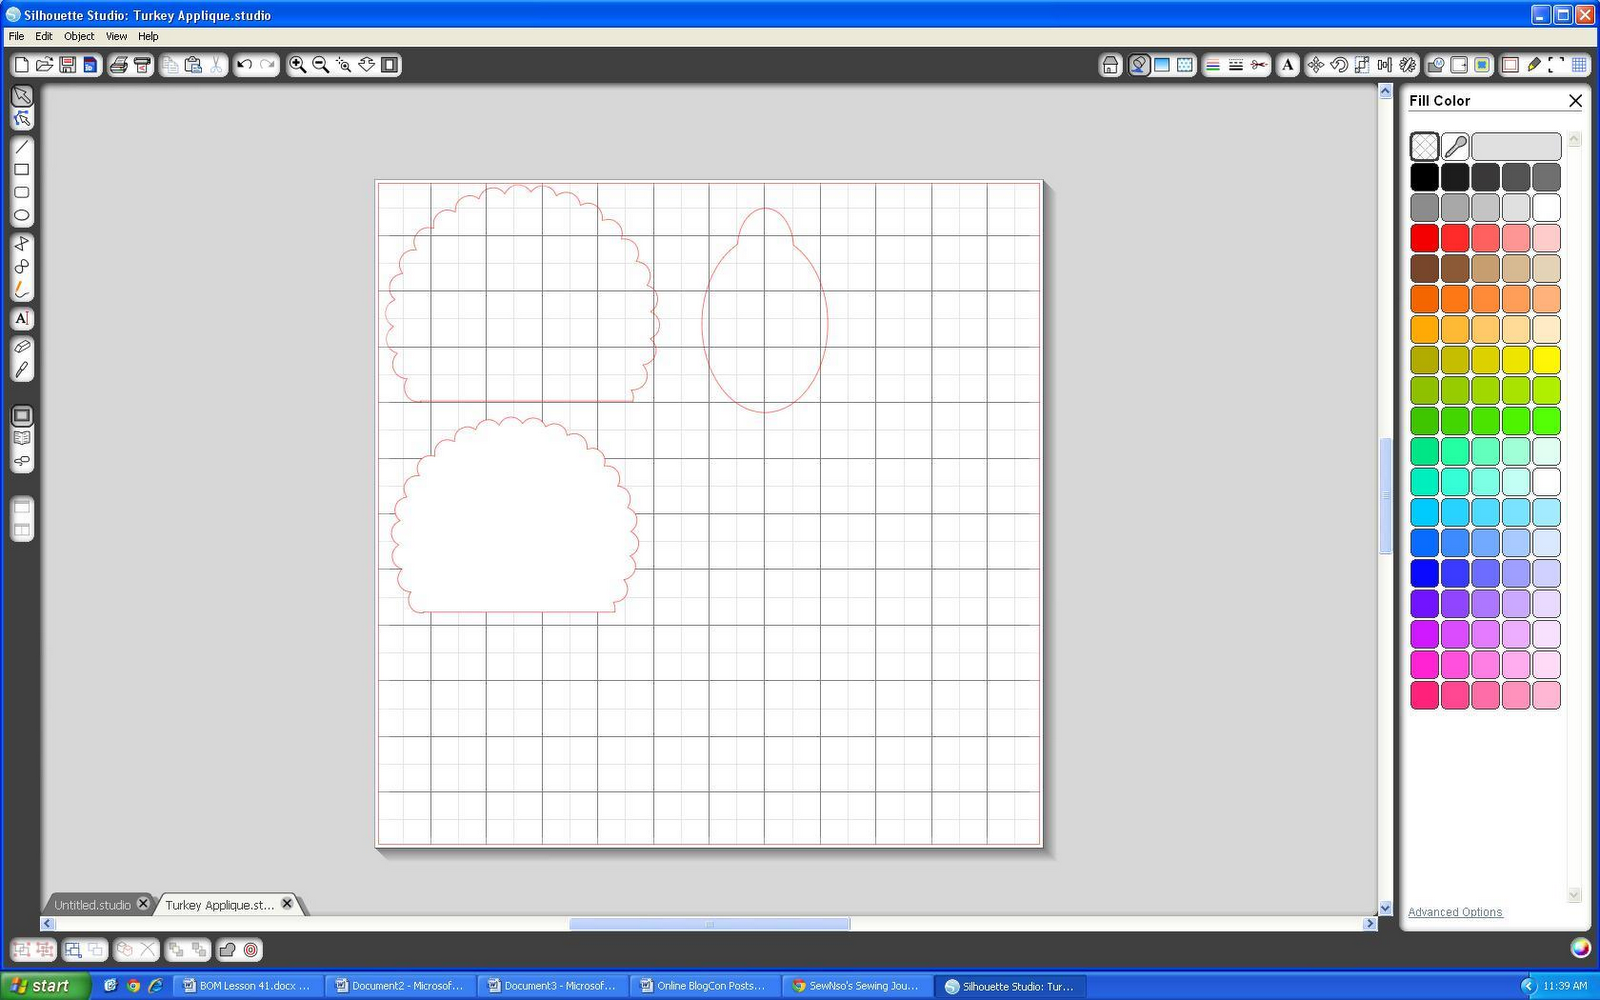Open the Object menu

point(79,36)
